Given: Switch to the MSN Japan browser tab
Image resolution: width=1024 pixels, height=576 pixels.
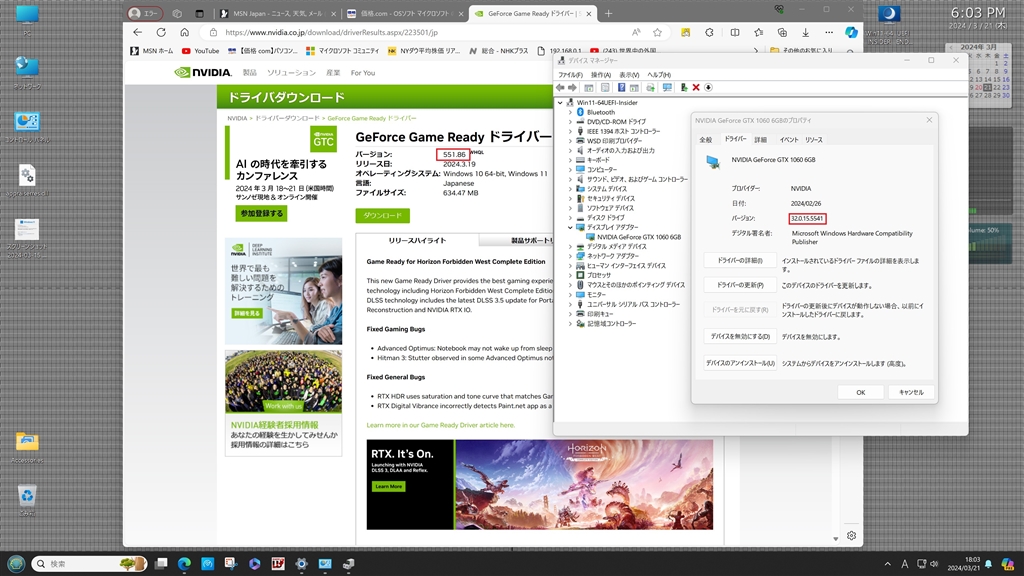Looking at the screenshot, I should [277, 13].
